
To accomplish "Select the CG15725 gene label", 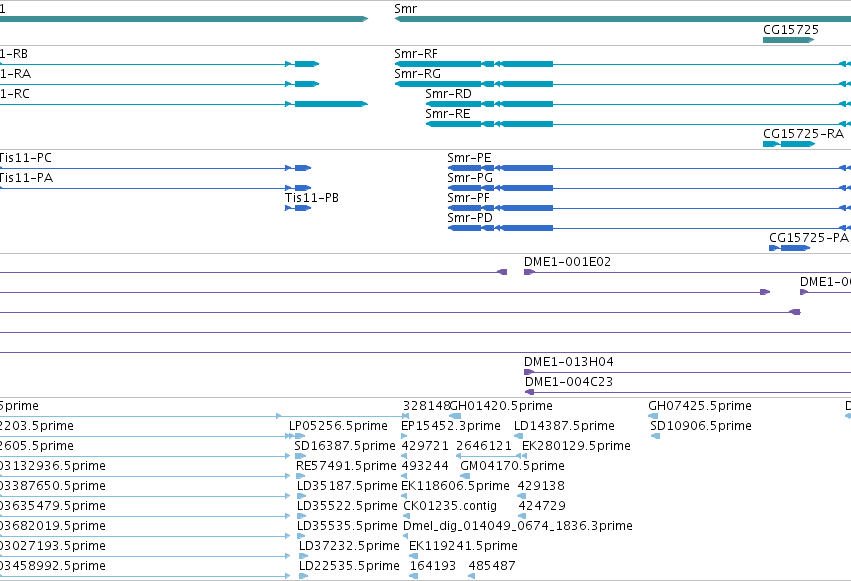I will (791, 30).
